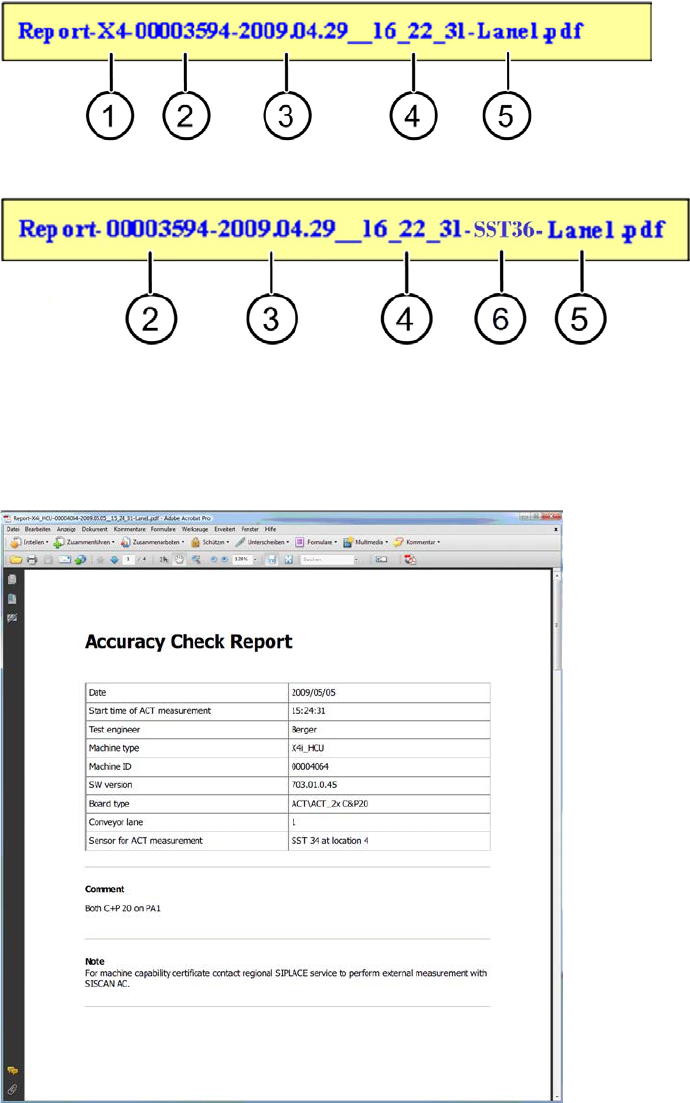
Task: Open the Datei menu
Action: [x=13, y=529]
